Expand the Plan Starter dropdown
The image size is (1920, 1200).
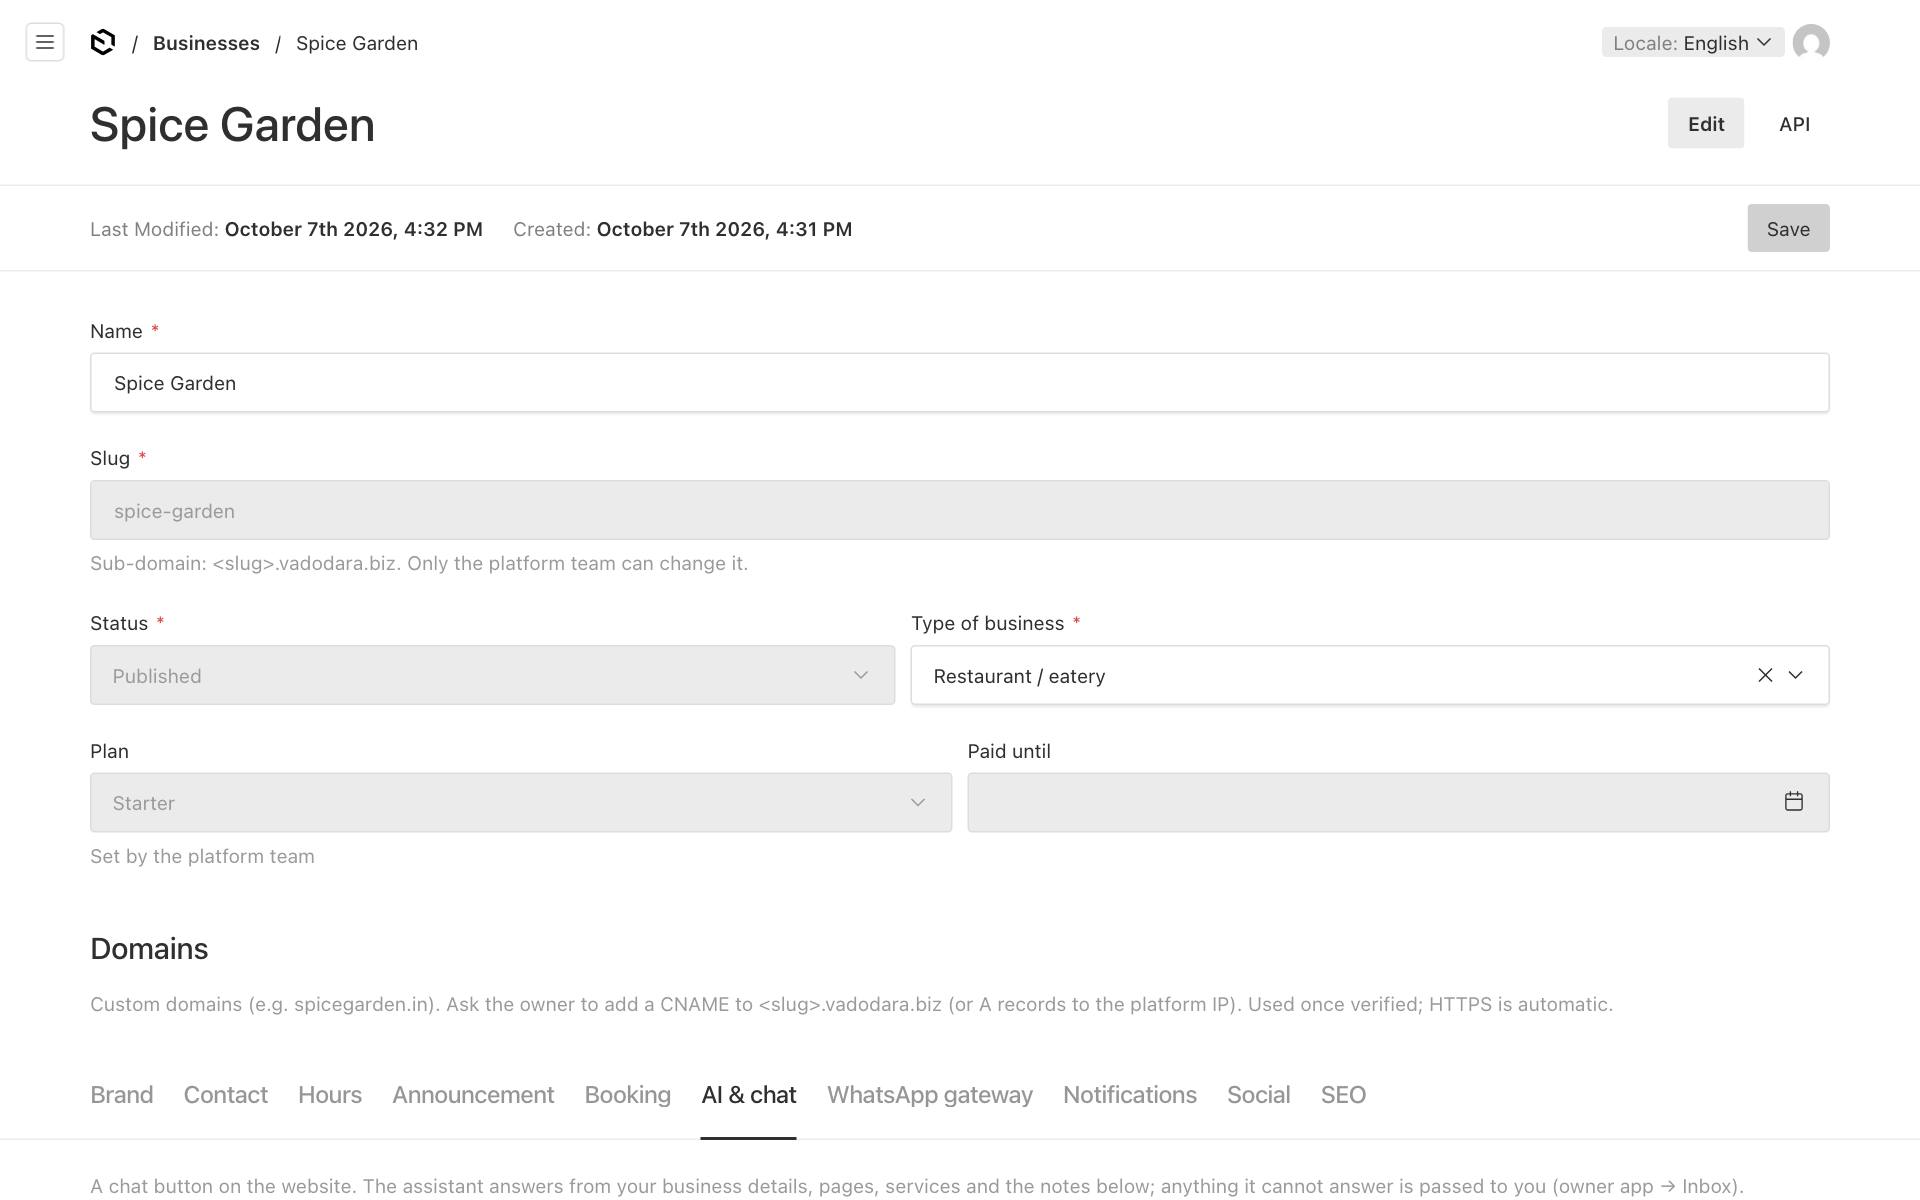[x=521, y=802]
